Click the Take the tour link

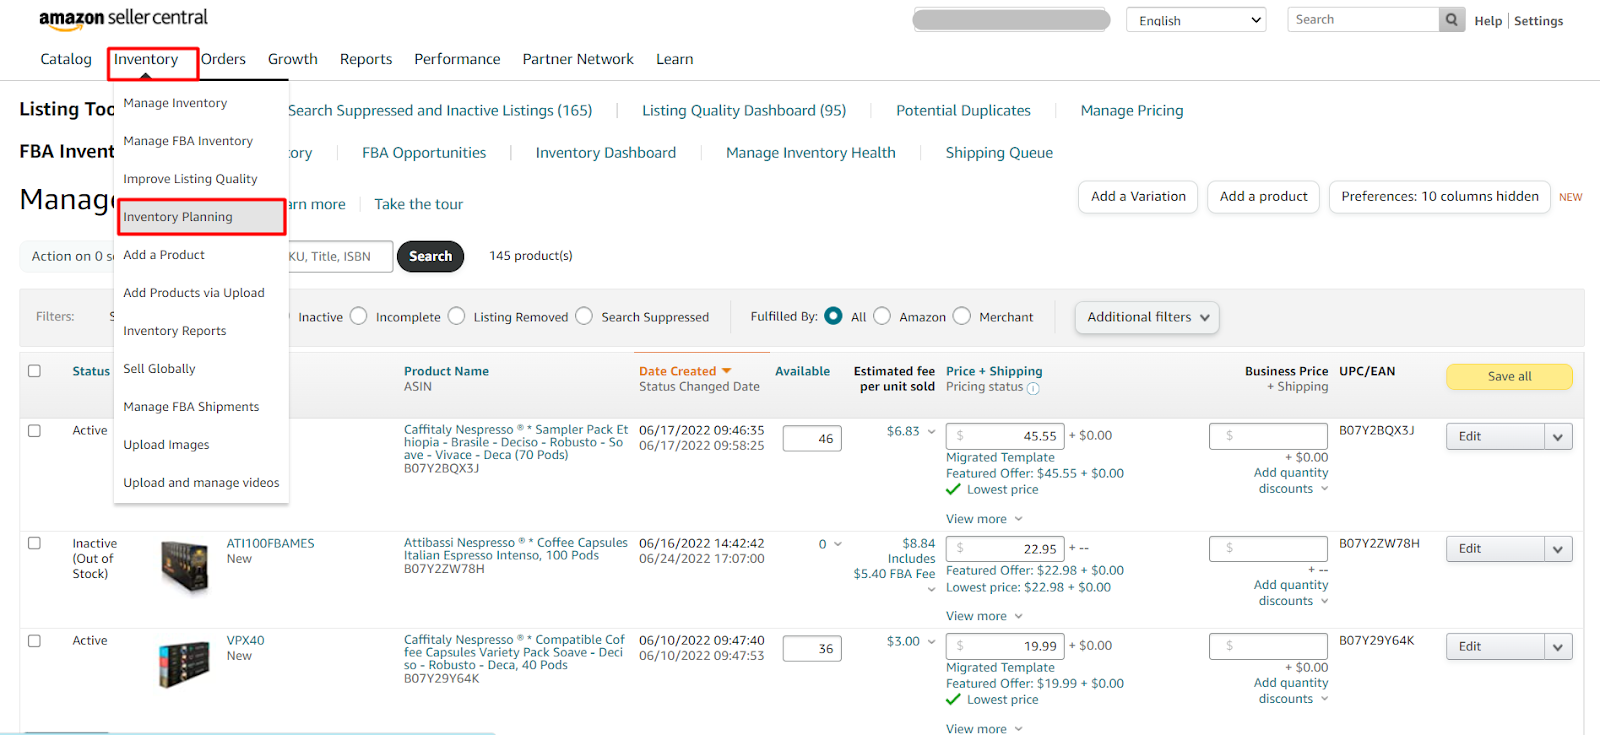click(419, 204)
